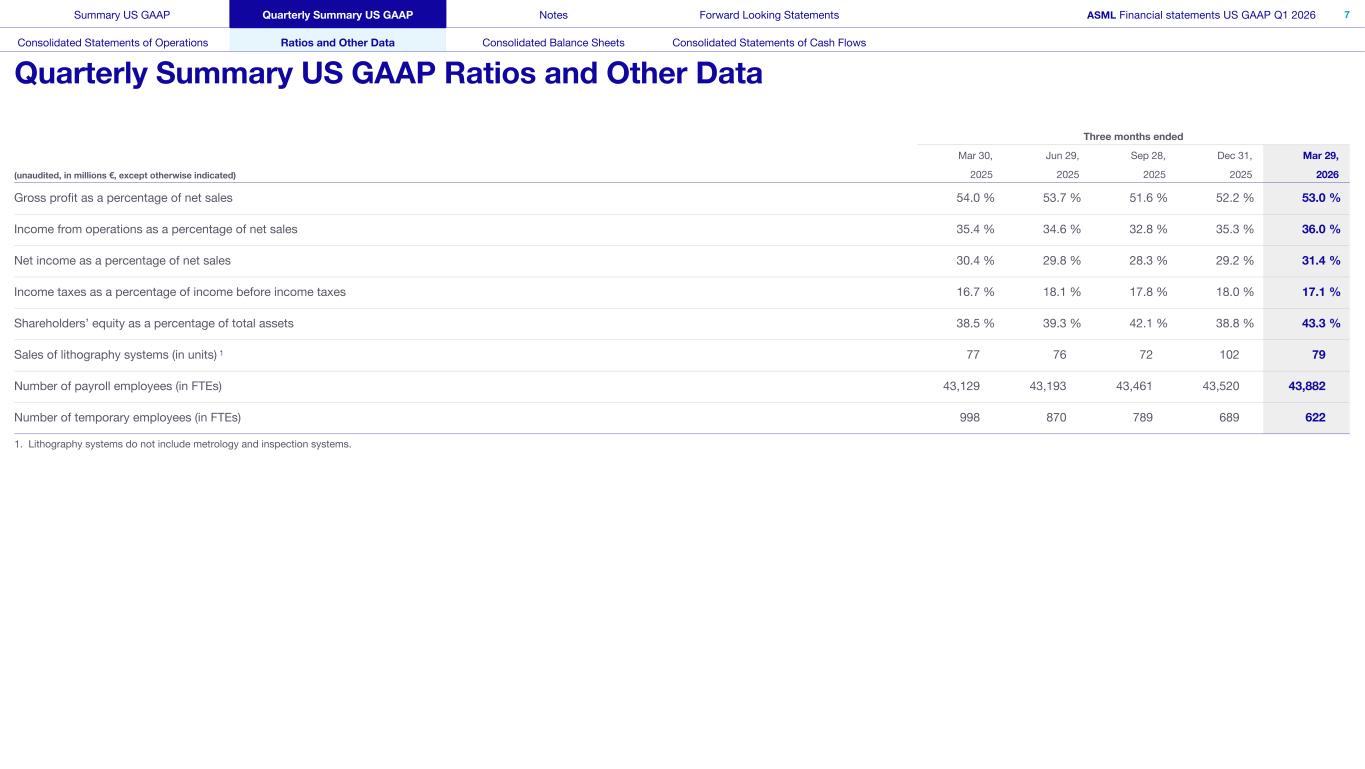Screen dimensions: 1365x769
Task: Click the Quarterly Summary page title heading
Action: point(388,74)
